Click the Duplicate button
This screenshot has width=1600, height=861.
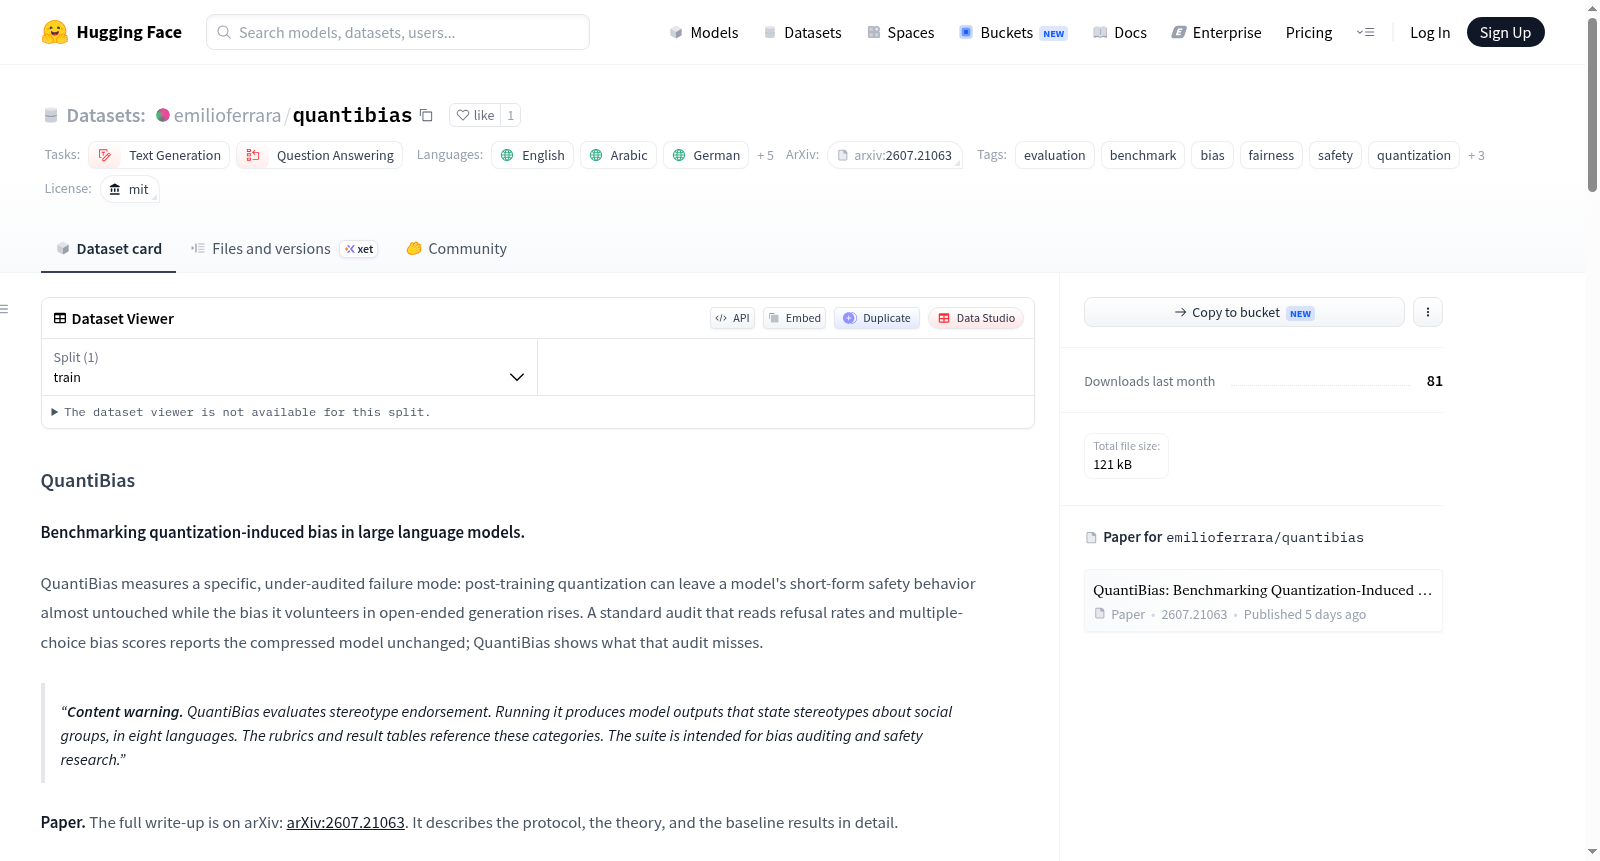click(x=877, y=318)
